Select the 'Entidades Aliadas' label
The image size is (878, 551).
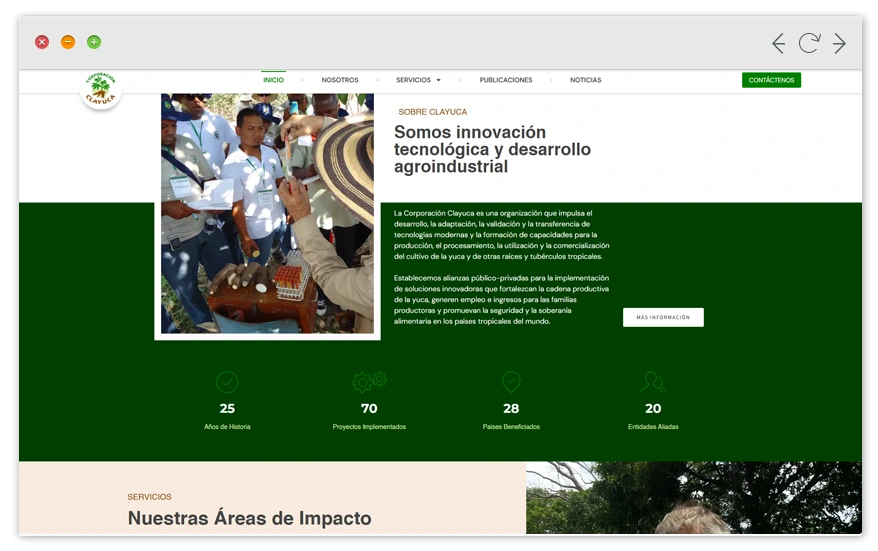coord(653,427)
